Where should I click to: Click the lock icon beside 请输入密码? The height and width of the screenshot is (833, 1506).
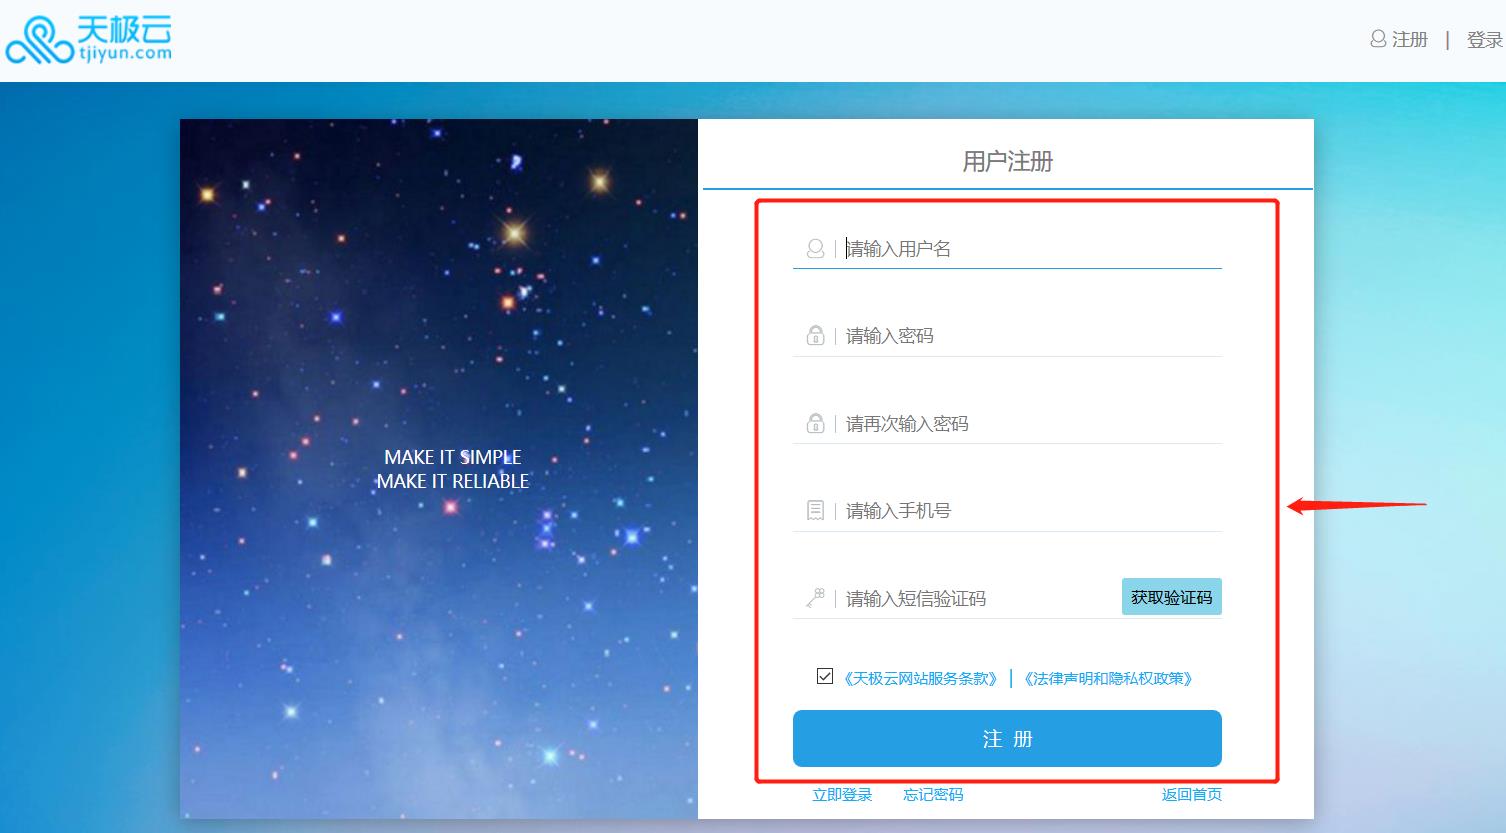816,335
